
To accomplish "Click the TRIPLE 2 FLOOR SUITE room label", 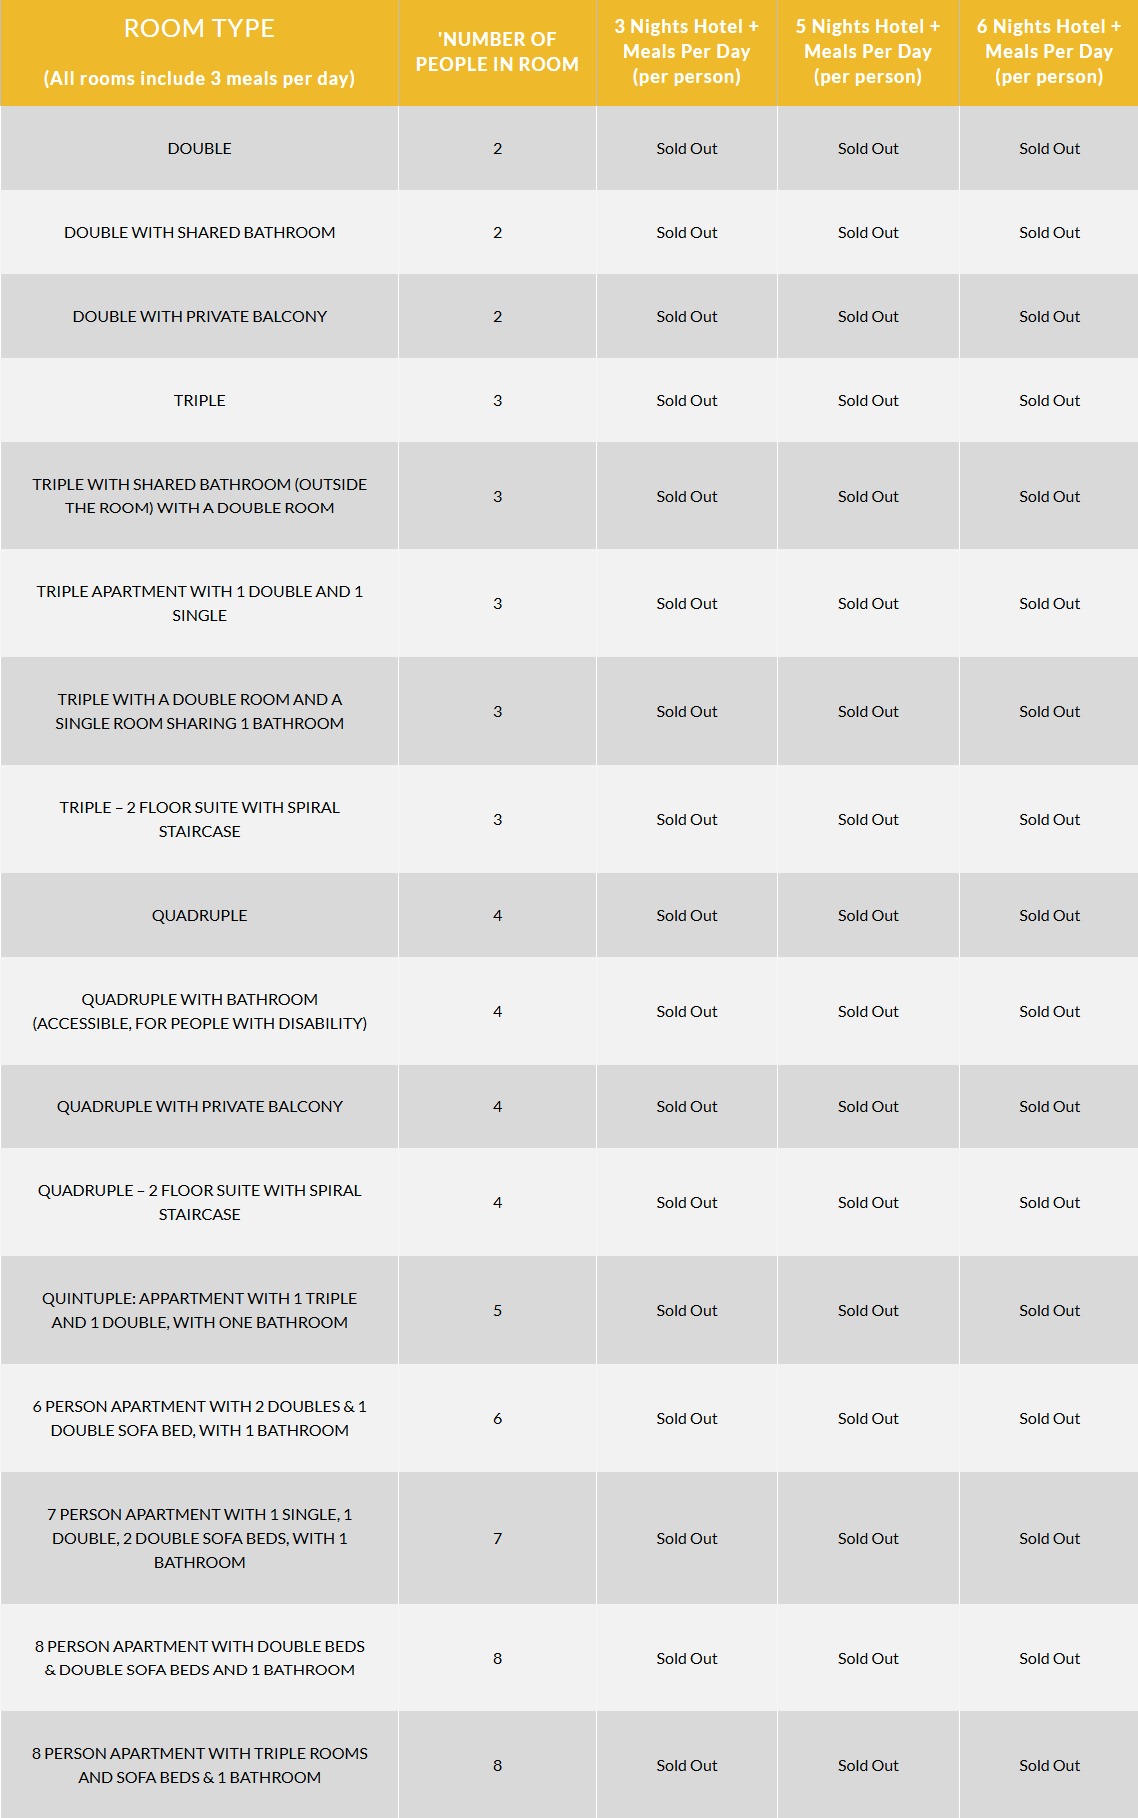I will [199, 819].
